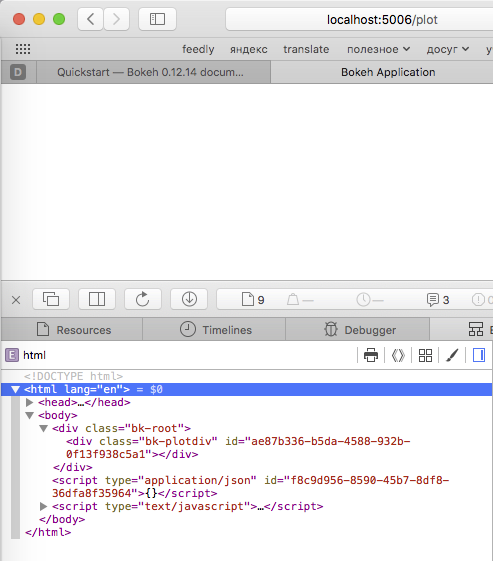Close the Web Inspector with the X

16,300
